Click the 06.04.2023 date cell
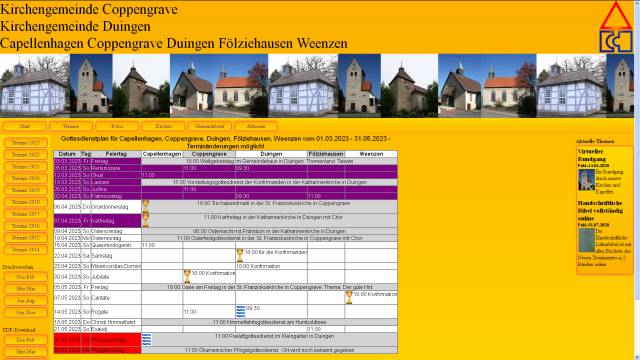Viewport: 640px width, 360px height. [67, 207]
